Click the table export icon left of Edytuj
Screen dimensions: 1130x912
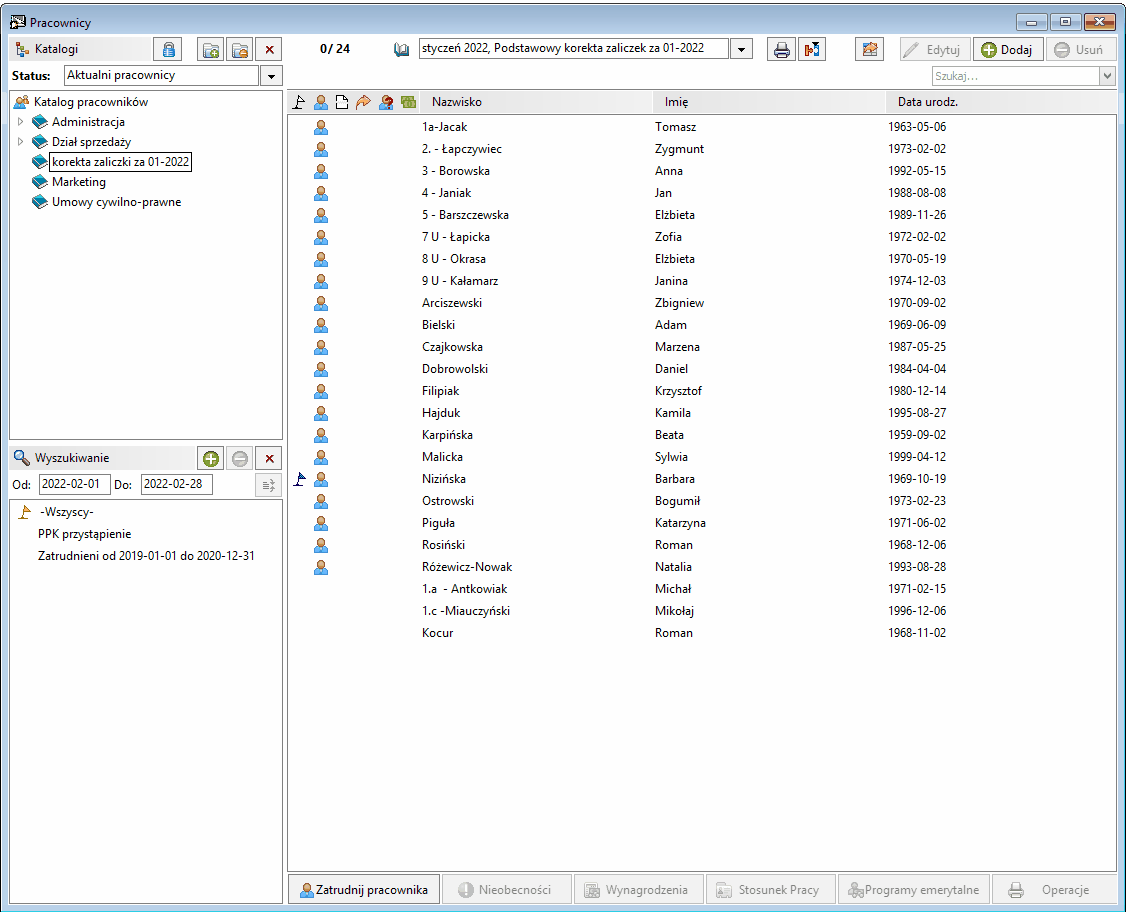tap(870, 50)
